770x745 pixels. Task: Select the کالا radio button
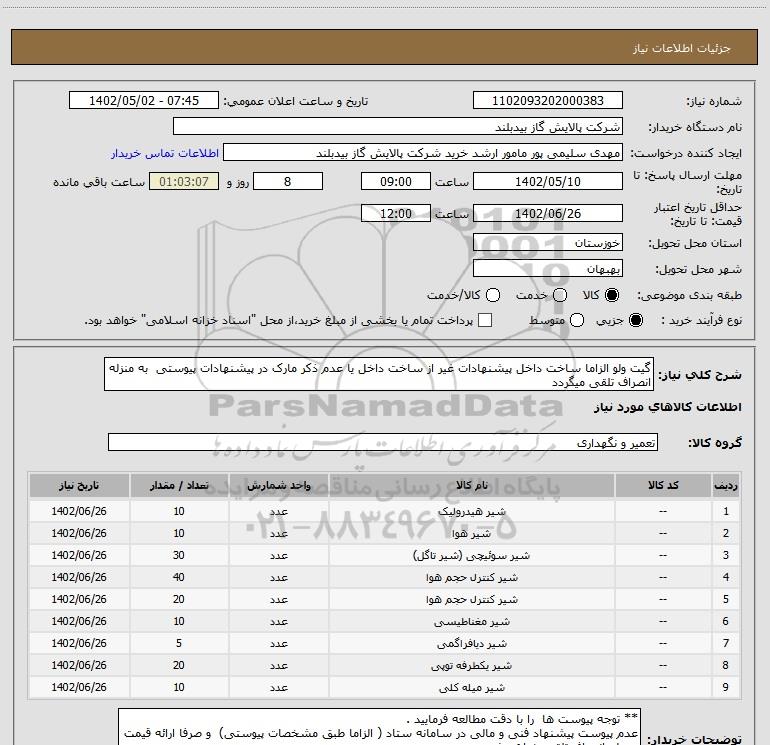[612, 295]
